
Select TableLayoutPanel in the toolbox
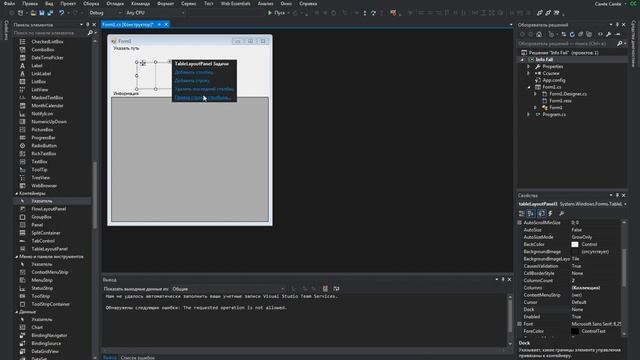click(x=49, y=249)
